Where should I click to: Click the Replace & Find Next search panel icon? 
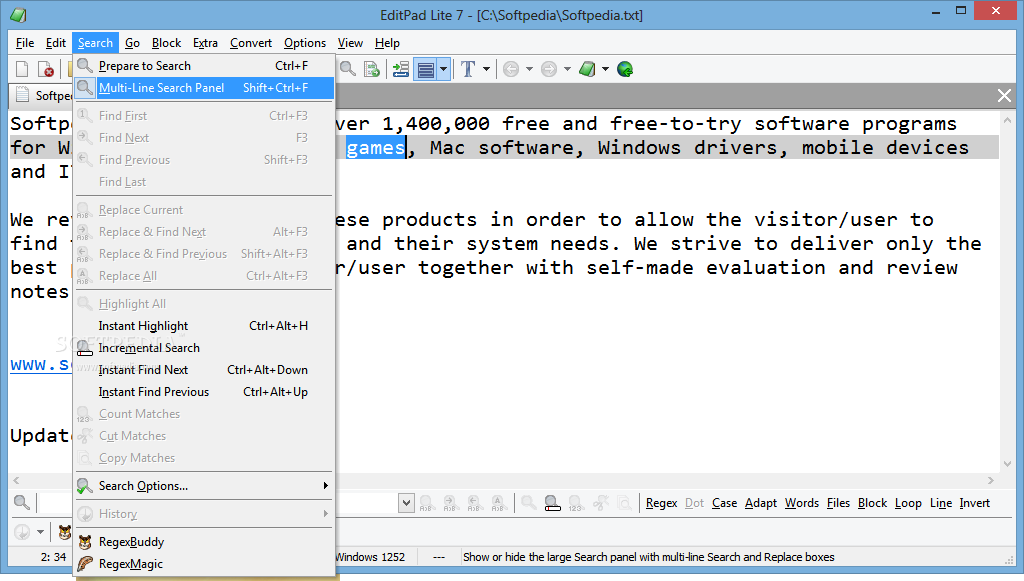click(450, 503)
